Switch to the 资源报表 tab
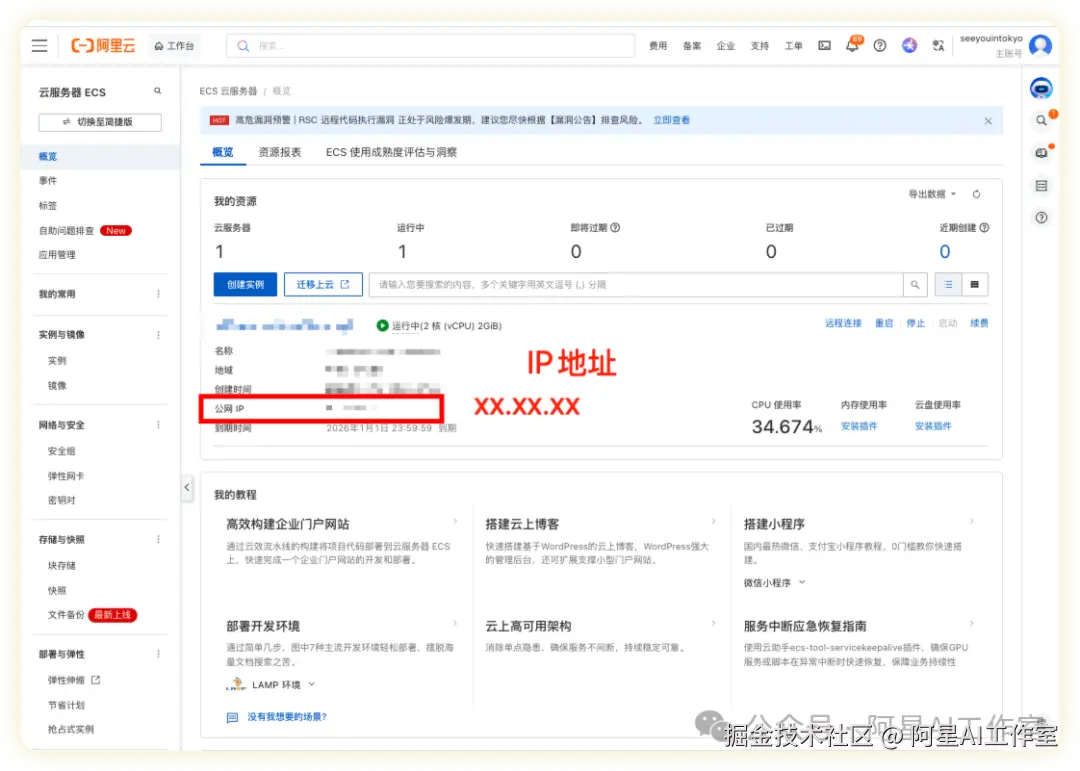Viewport: 1080px width, 771px height. coord(280,152)
